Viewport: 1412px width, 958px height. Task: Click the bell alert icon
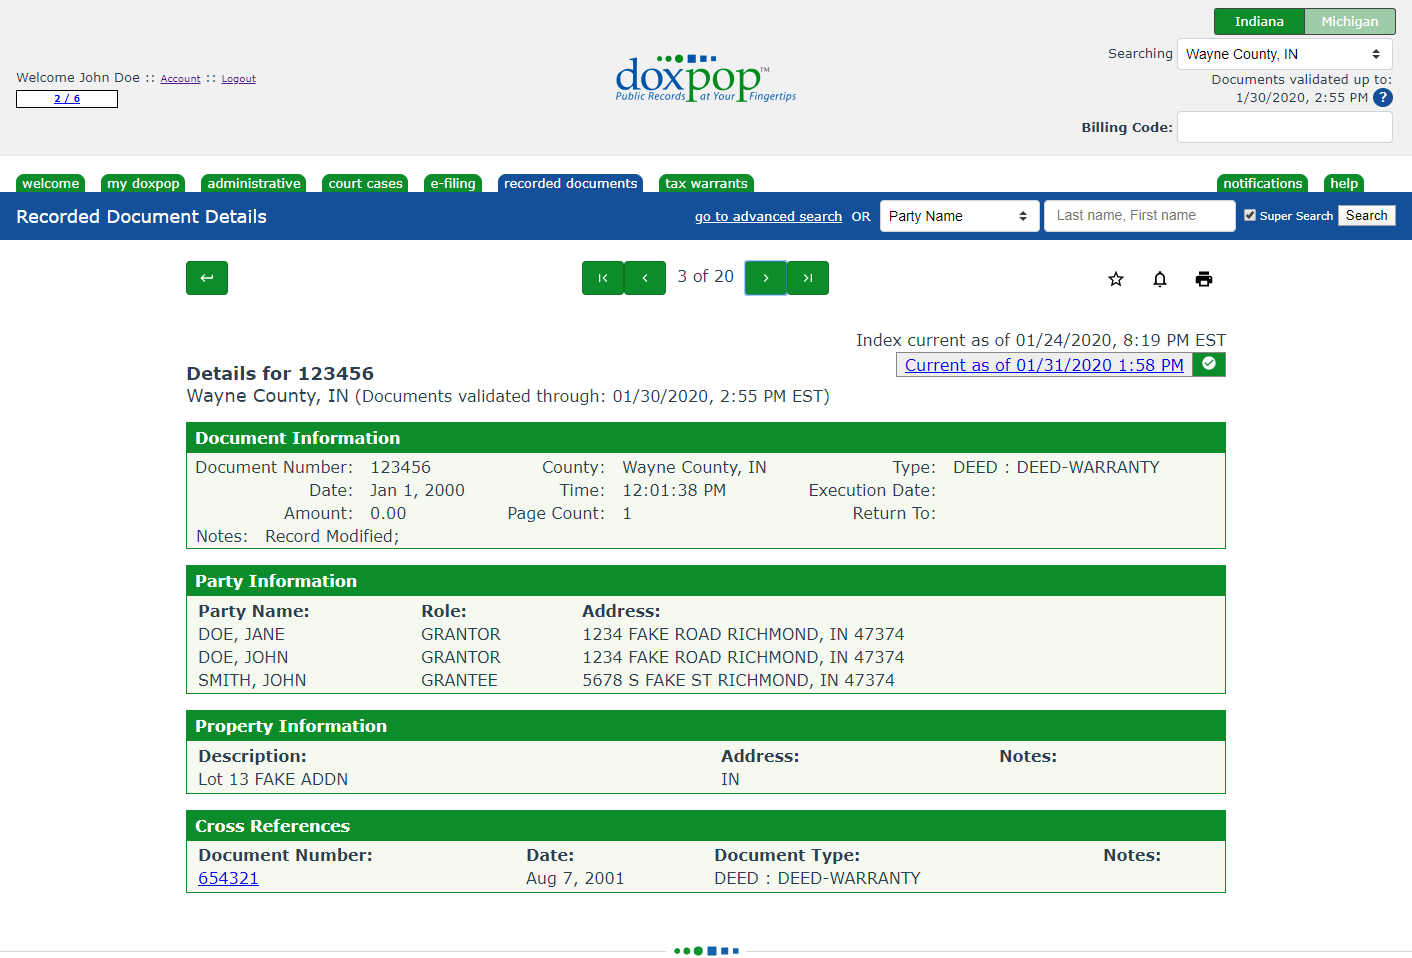(x=1160, y=279)
